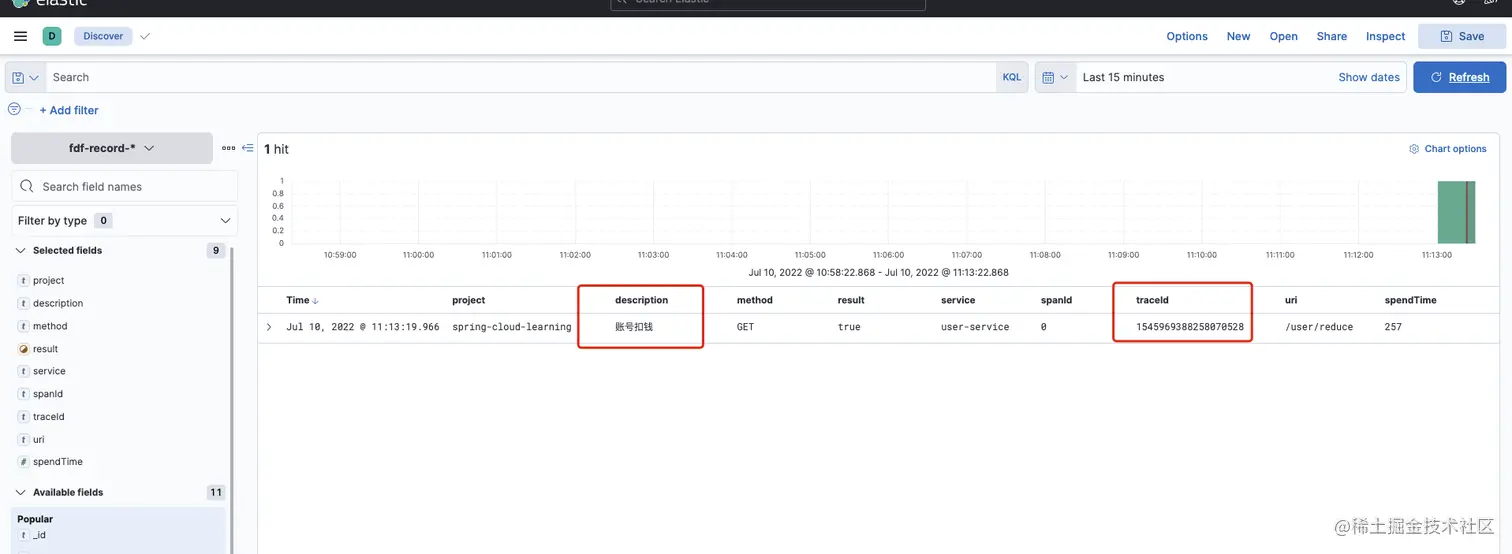Collapse the Selected fields section
Viewport: 1512px width, 554px height.
click(x=21, y=251)
